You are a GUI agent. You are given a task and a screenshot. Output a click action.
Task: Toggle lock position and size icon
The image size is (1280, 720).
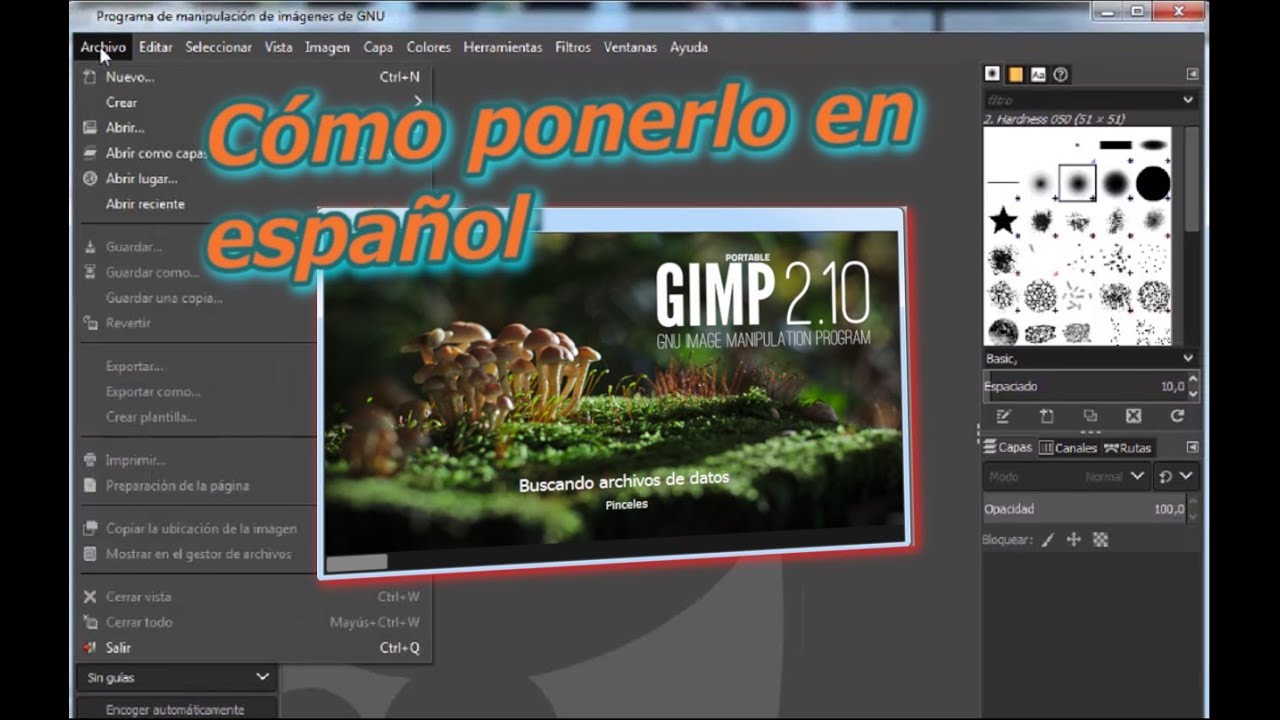(x=1074, y=540)
